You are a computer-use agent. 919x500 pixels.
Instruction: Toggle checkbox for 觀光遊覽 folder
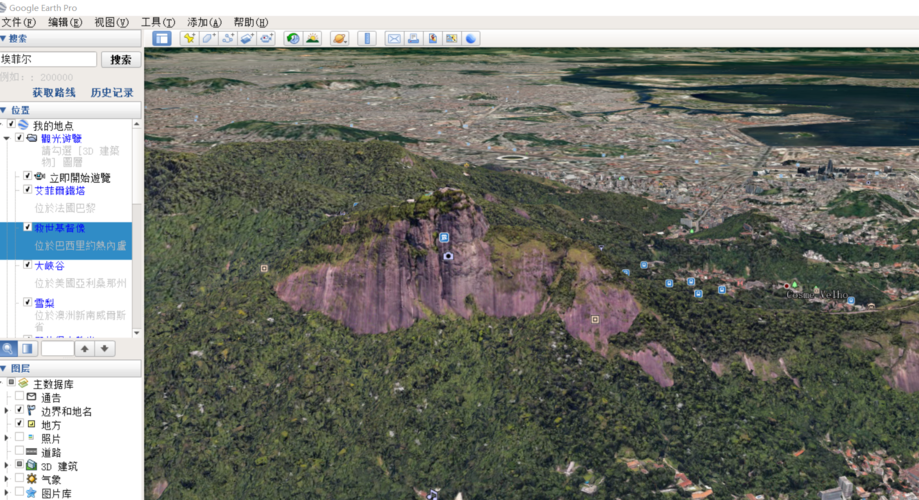19,138
